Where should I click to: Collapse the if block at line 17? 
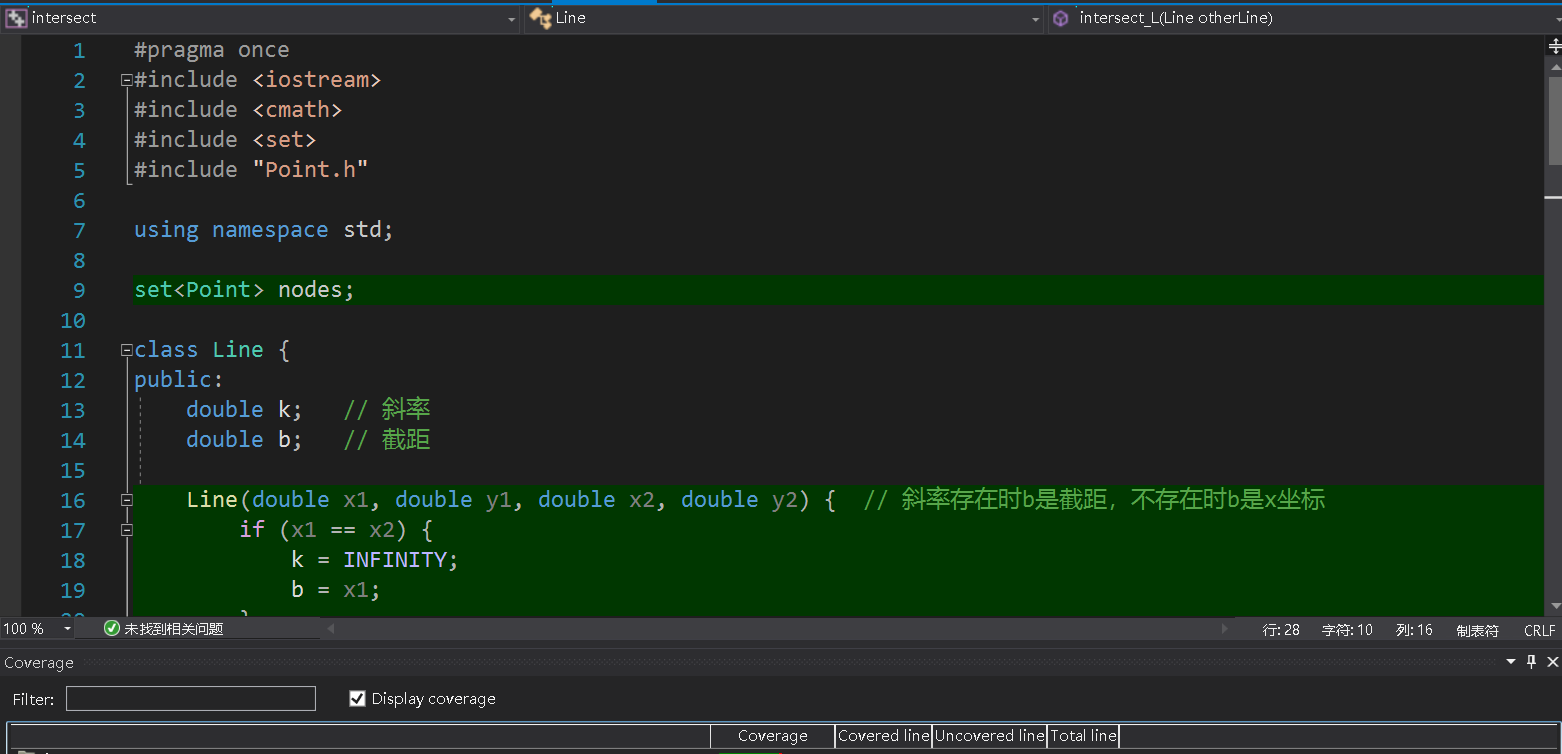tap(126, 530)
